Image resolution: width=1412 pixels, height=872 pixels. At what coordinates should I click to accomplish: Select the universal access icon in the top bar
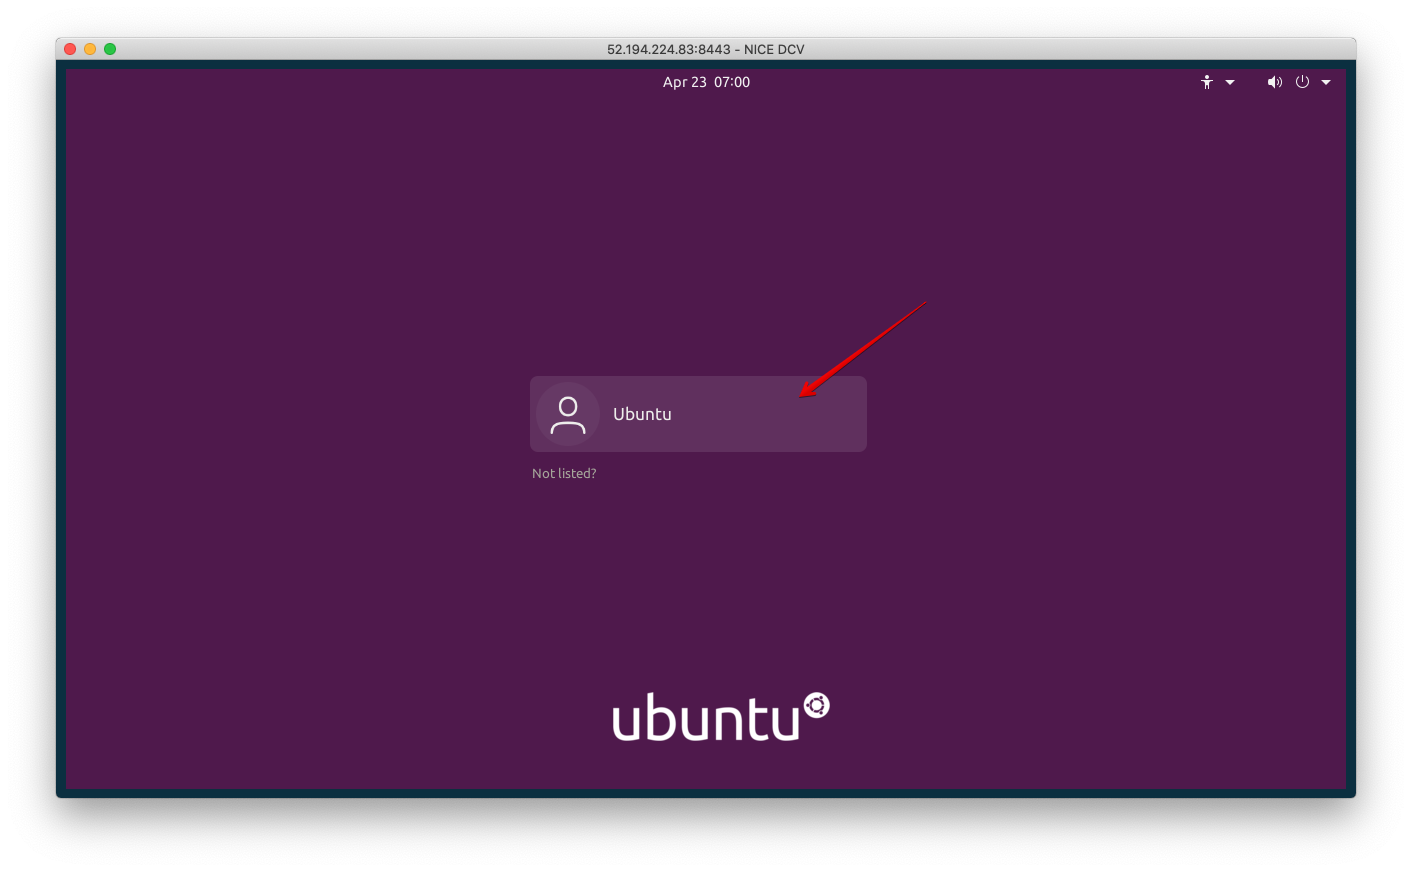tap(1206, 82)
